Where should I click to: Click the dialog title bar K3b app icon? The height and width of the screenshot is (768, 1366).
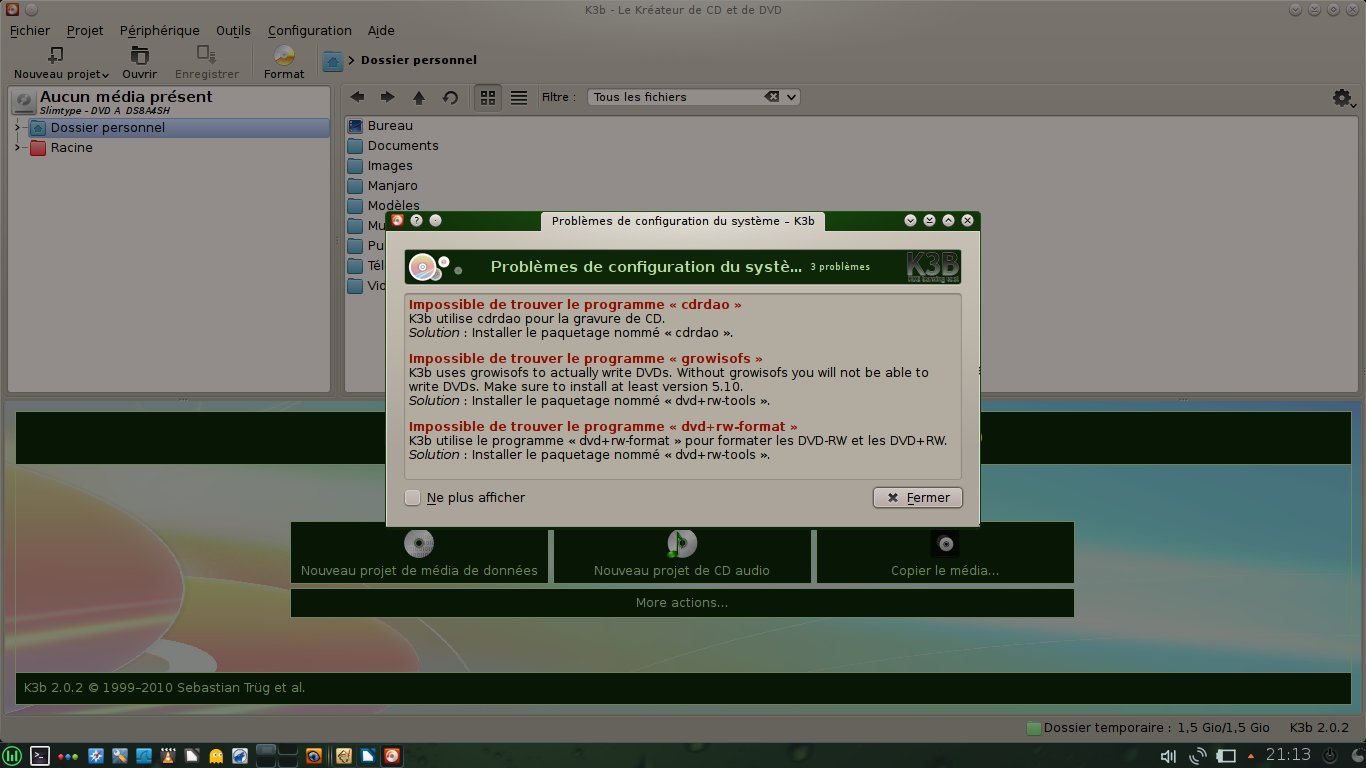pos(397,221)
